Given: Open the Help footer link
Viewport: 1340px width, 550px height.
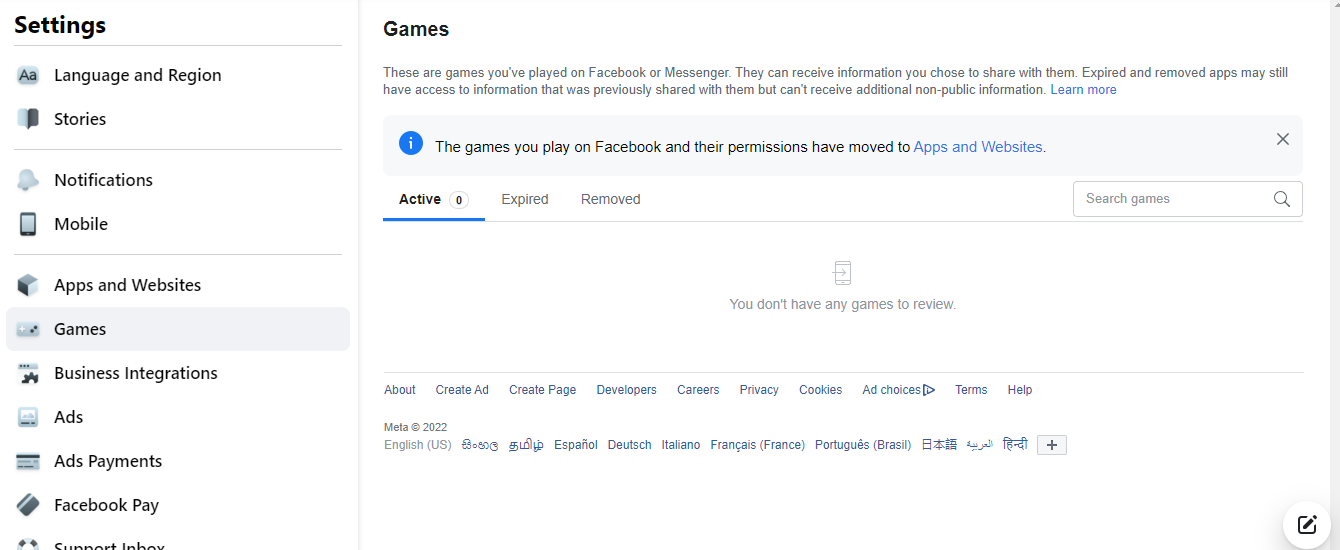Looking at the screenshot, I should (x=1020, y=390).
